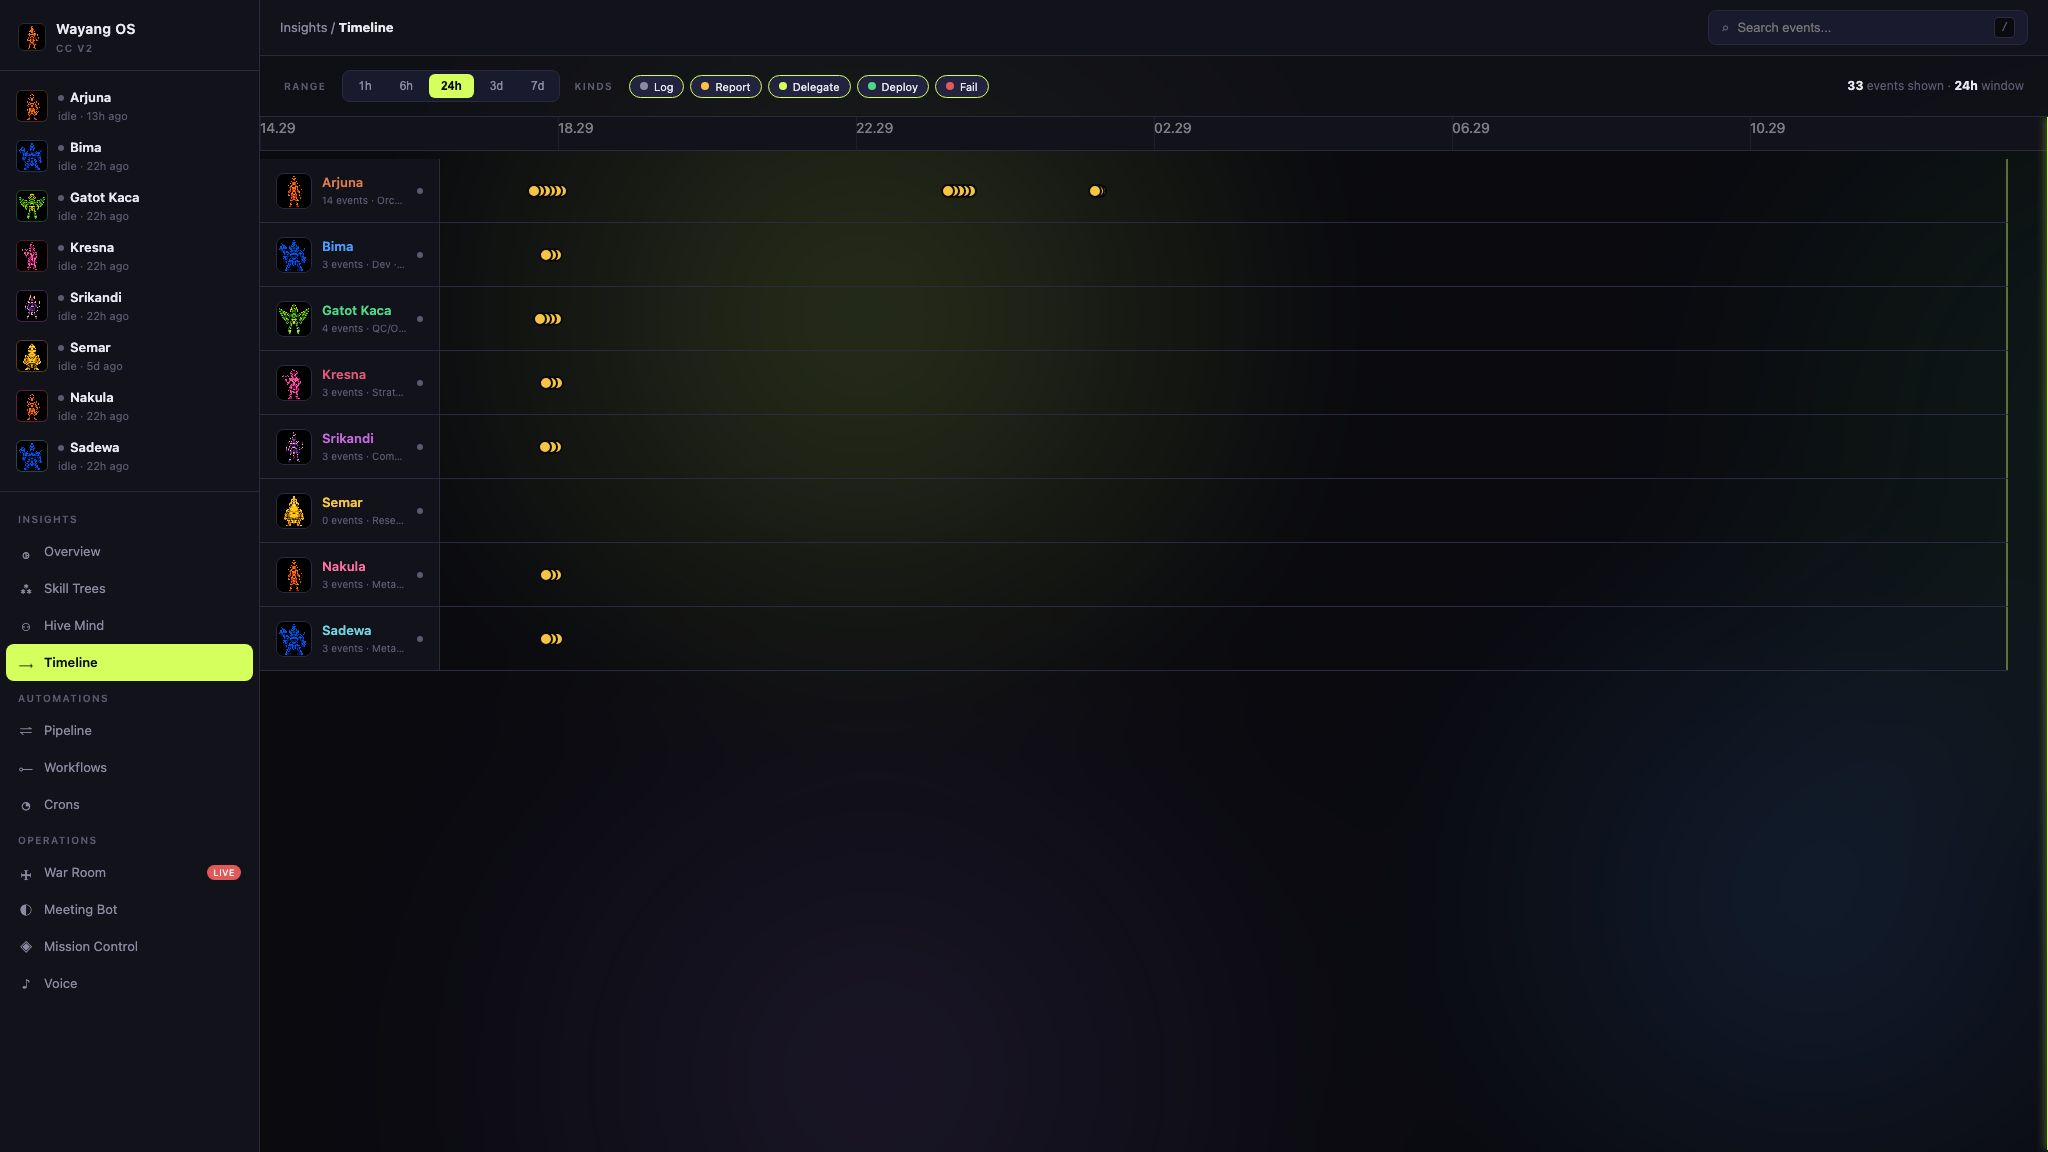Click the Voice note icon

click(26, 984)
